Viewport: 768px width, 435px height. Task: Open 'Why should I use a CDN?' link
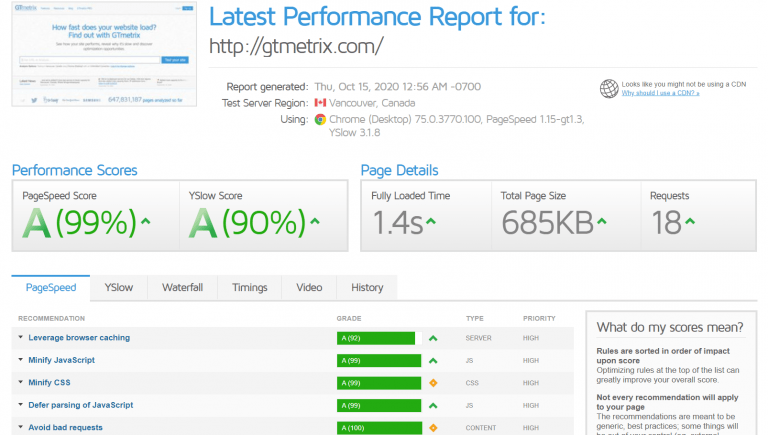coord(660,93)
